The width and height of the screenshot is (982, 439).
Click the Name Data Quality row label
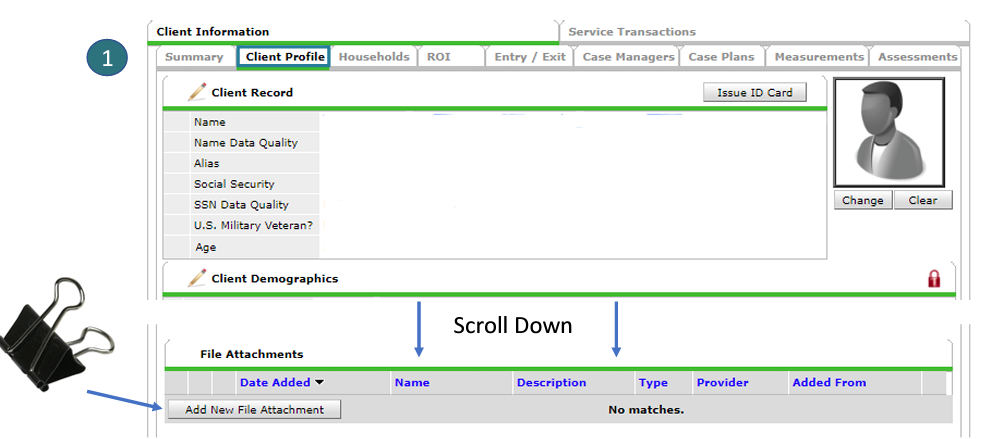pos(246,143)
